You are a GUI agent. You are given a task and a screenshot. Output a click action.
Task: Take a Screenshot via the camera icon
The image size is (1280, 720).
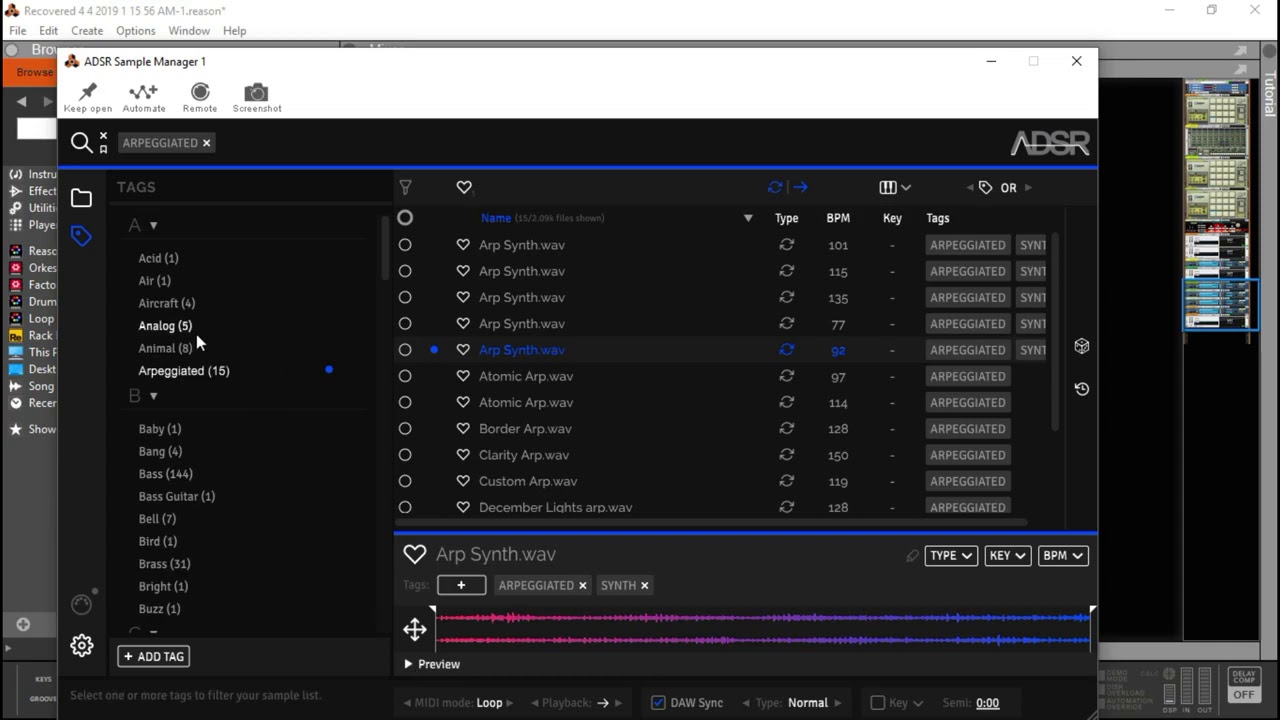[257, 92]
